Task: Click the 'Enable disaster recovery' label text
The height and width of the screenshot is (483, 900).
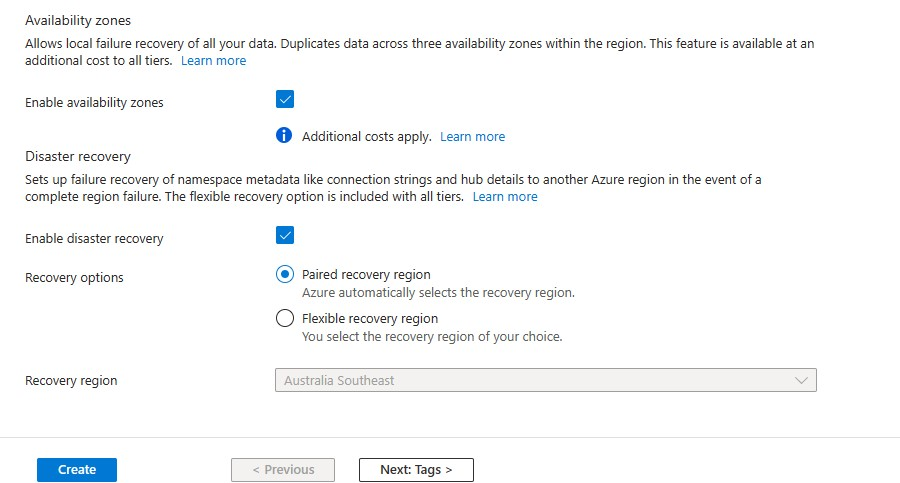Action: click(94, 239)
